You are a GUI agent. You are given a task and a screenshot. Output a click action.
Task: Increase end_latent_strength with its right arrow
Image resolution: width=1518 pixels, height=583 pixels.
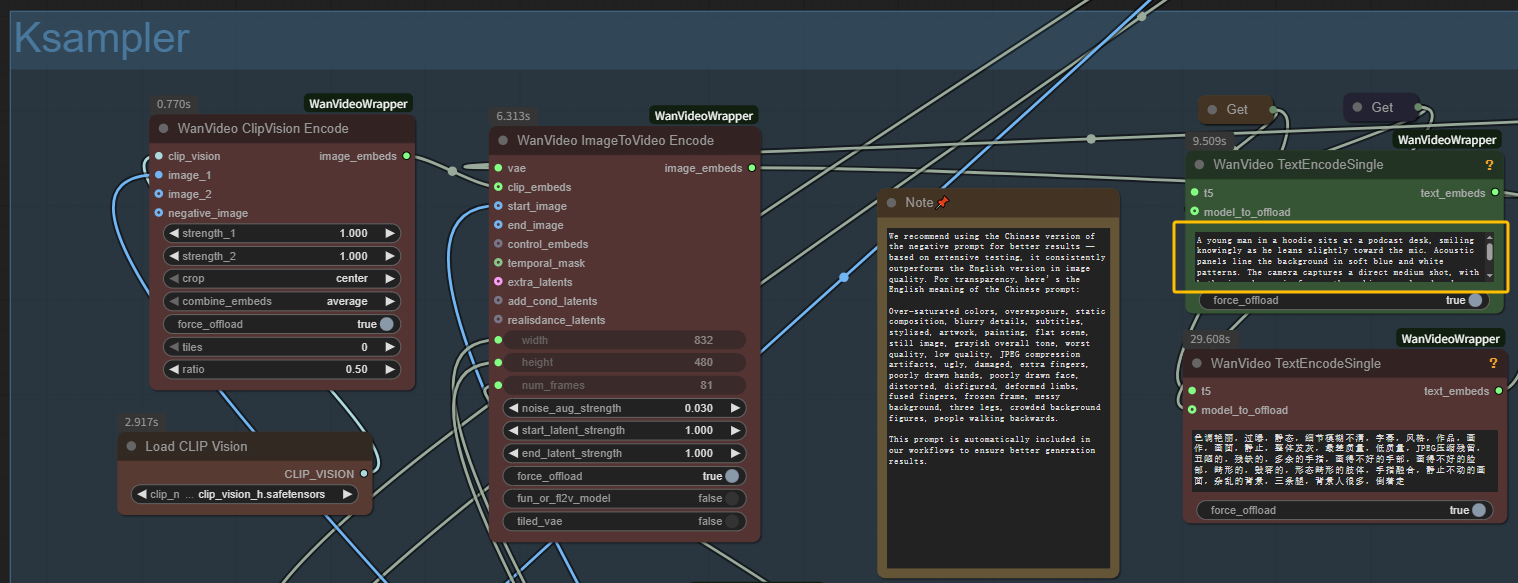pos(736,453)
